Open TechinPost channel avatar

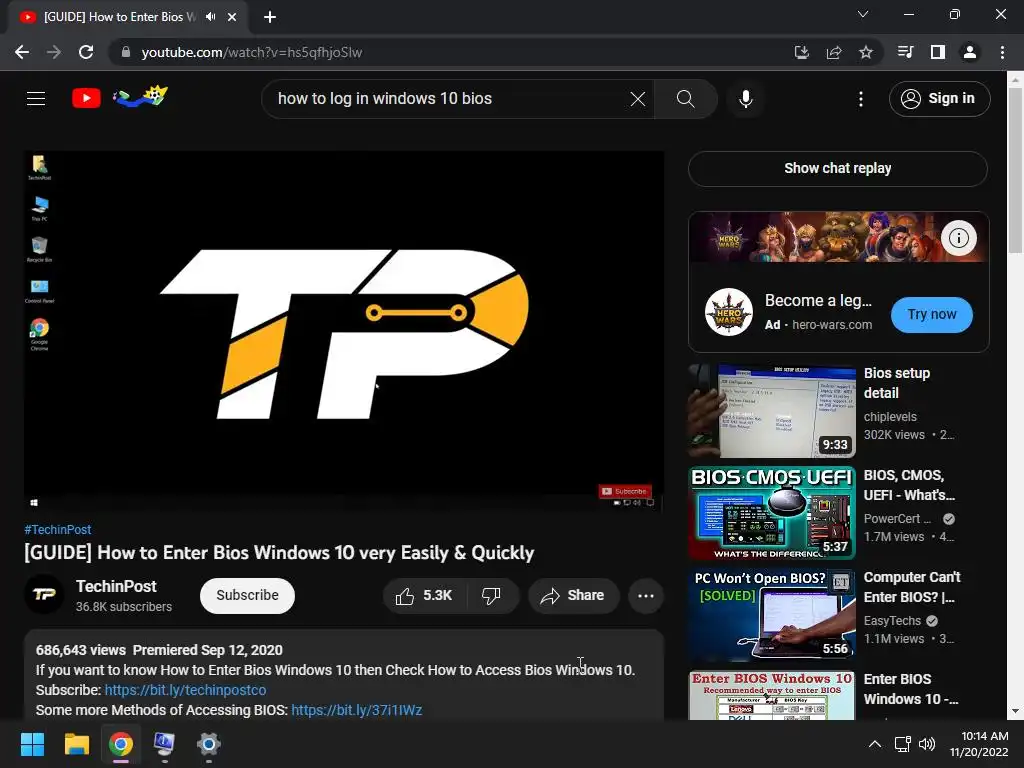(x=44, y=594)
